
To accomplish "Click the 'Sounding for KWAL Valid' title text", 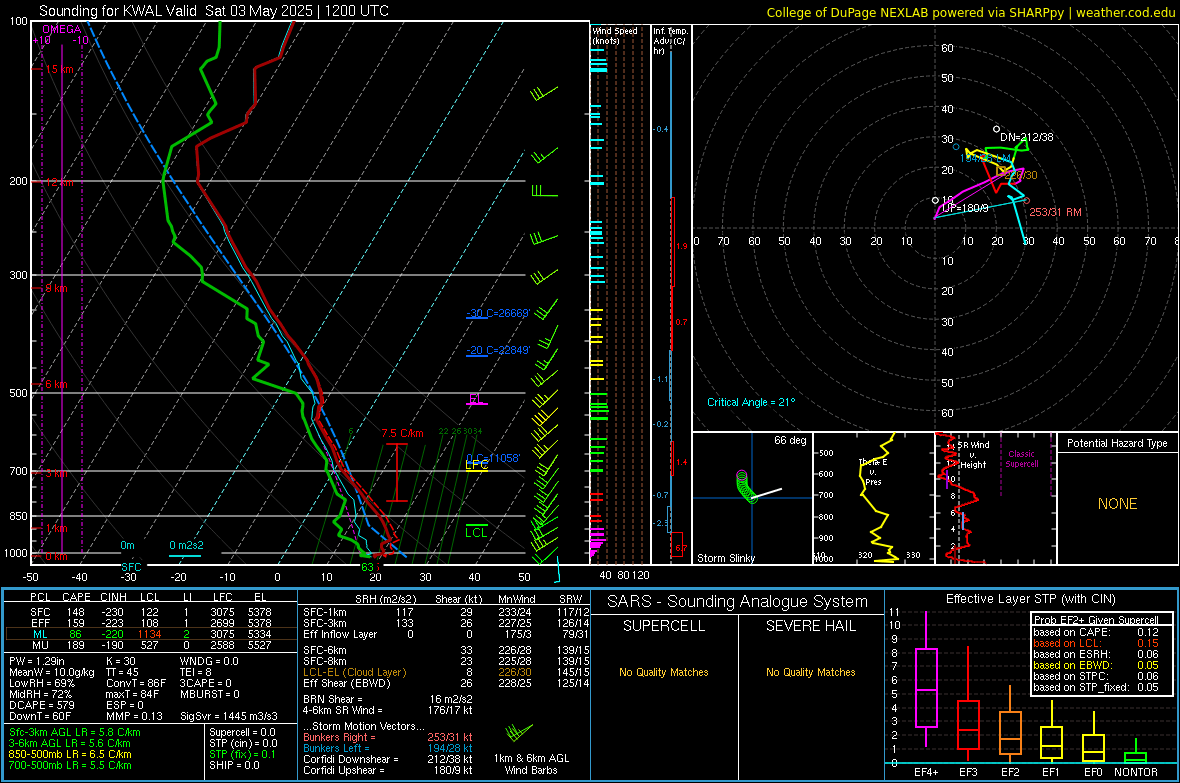I will click(118, 11).
